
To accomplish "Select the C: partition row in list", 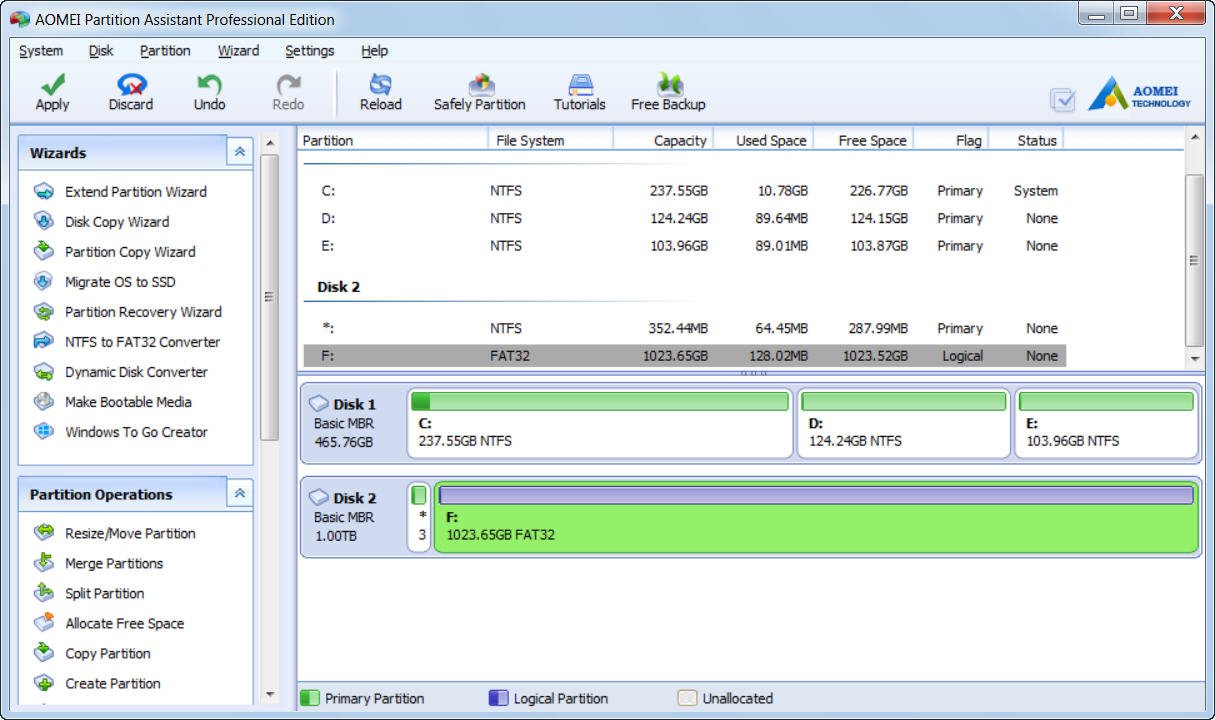I will pos(684,191).
